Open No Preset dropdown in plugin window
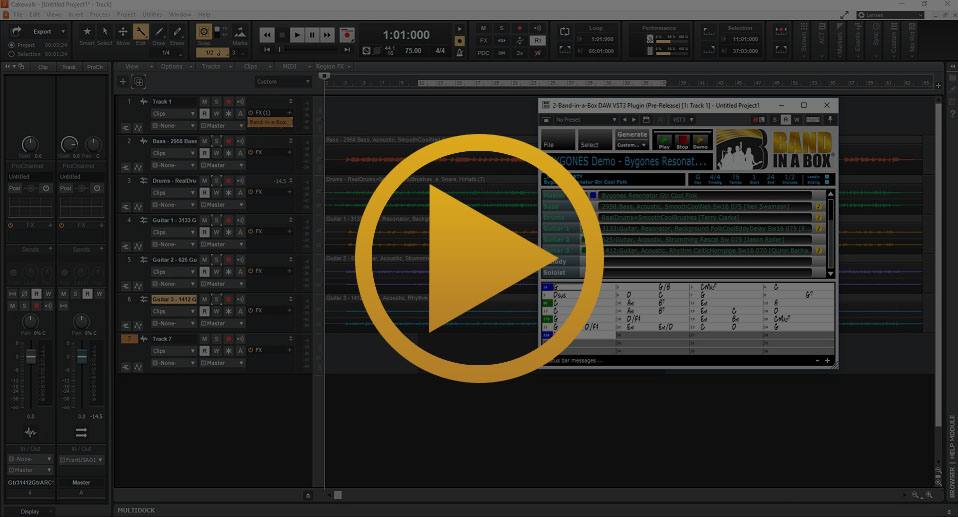The width and height of the screenshot is (958, 517). [586, 120]
